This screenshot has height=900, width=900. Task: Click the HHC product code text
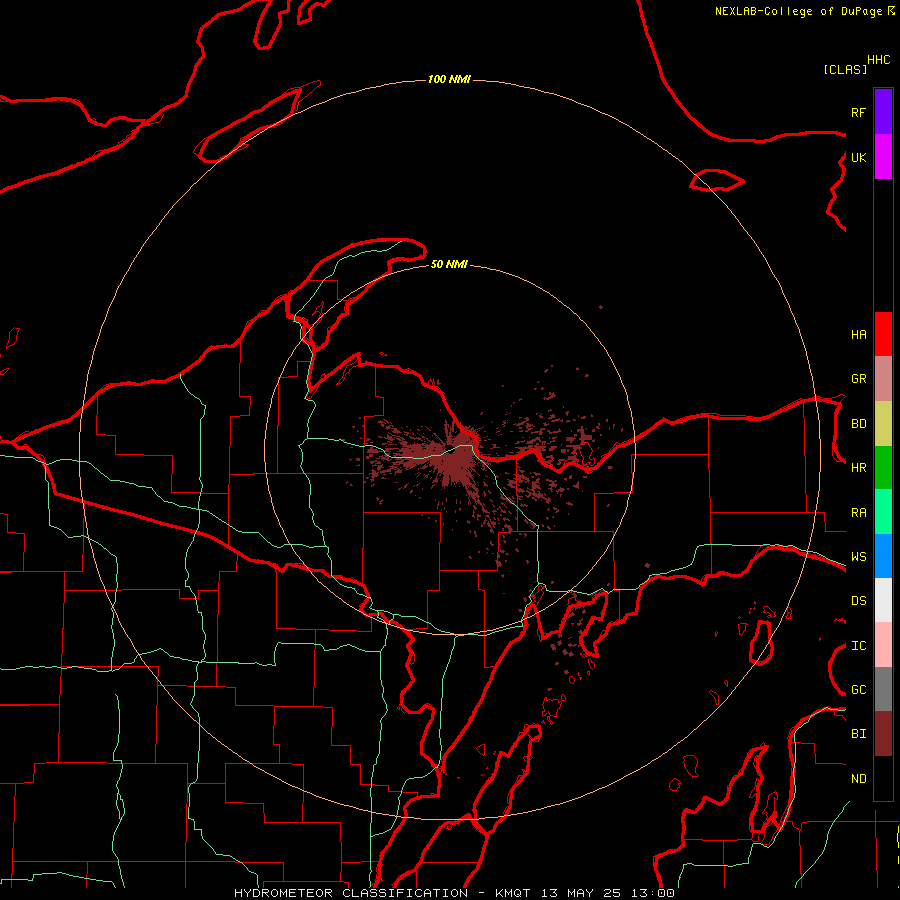(x=878, y=60)
